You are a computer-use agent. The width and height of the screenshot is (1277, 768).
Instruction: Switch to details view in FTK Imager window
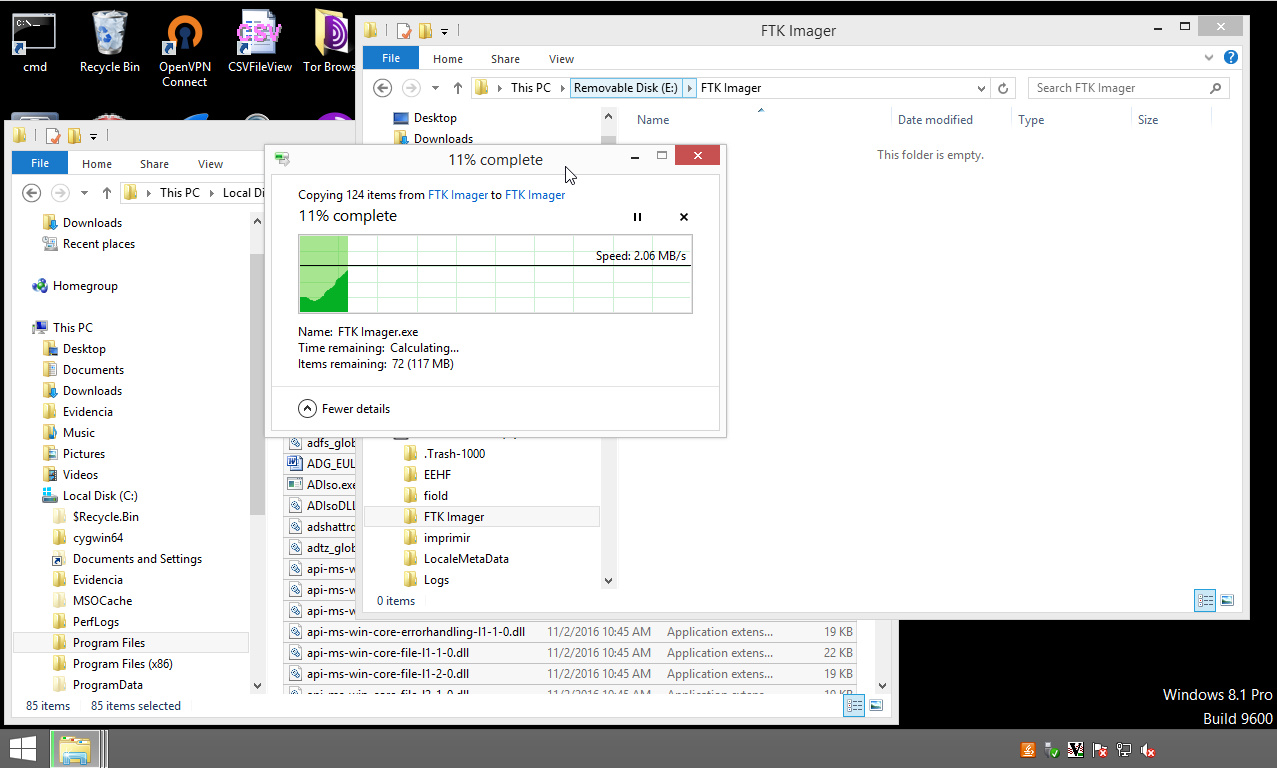pos(1205,600)
